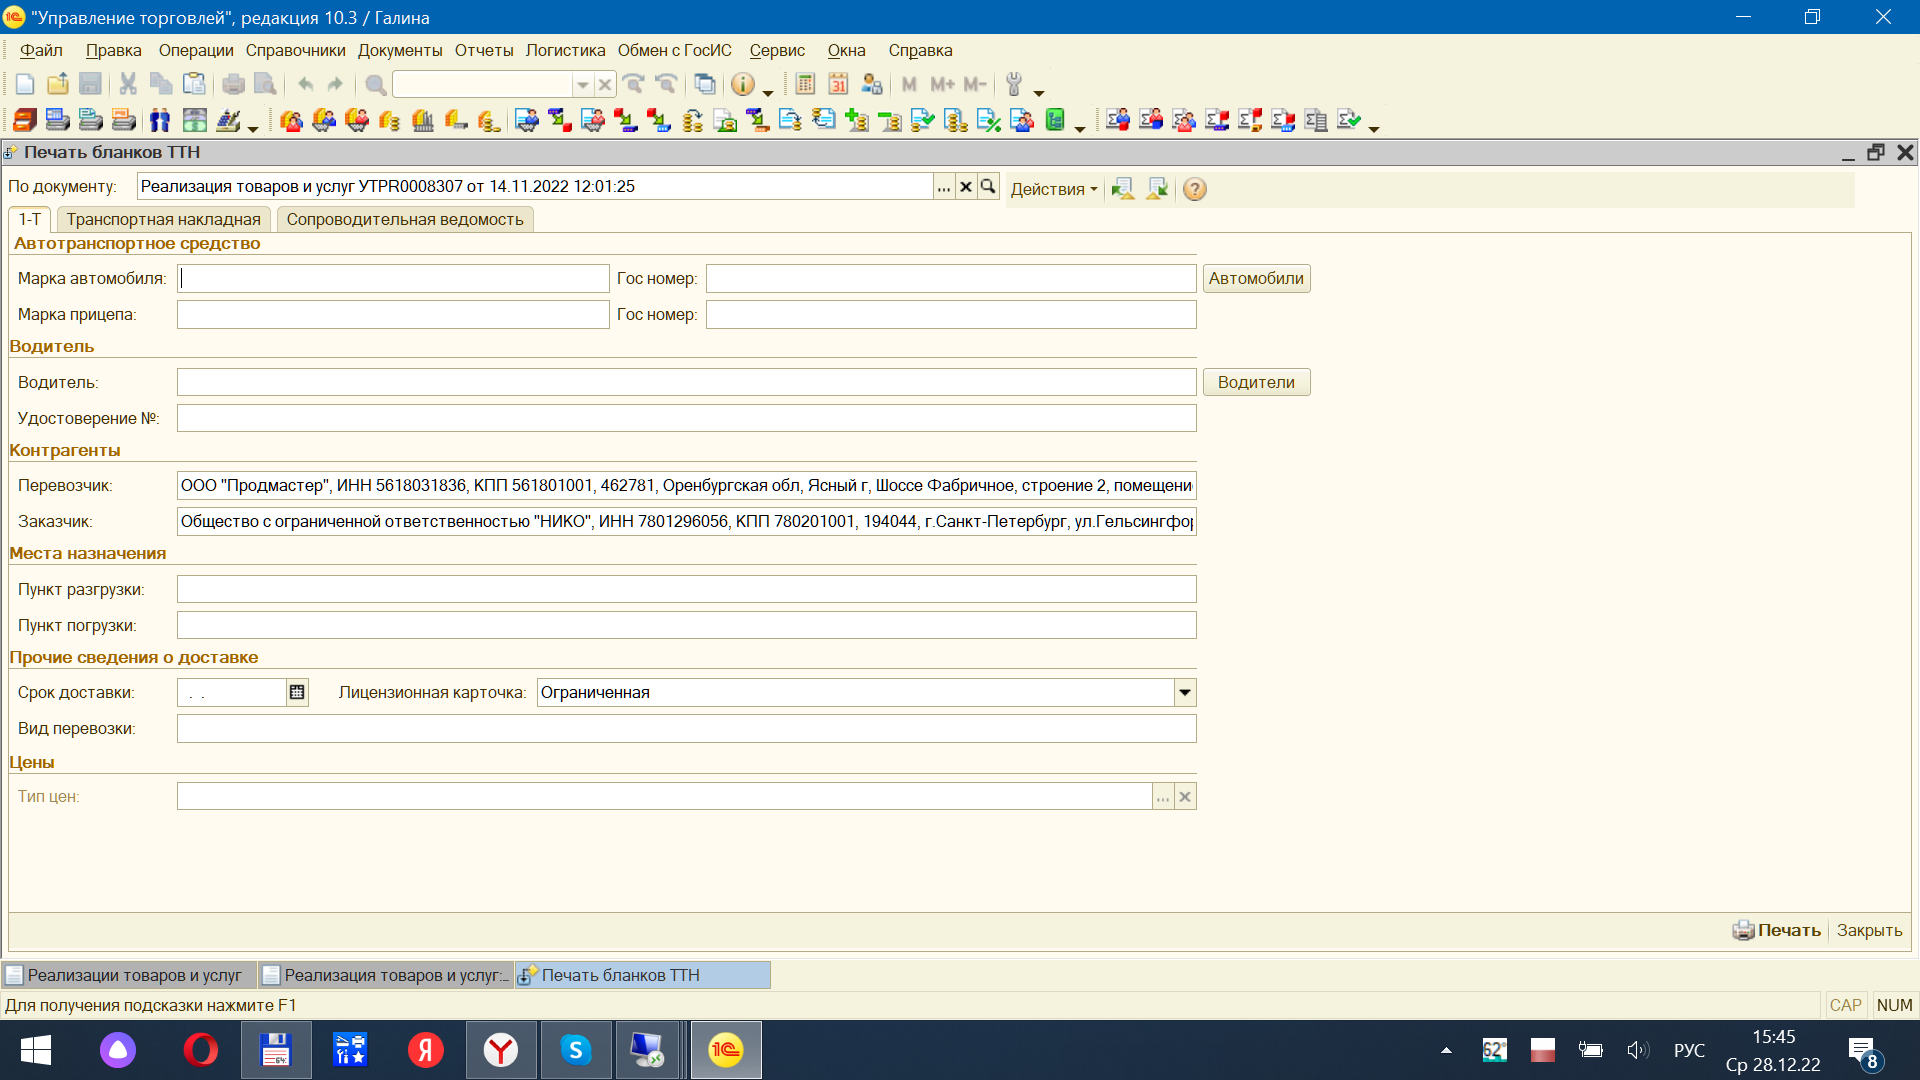1920x1080 pixels.
Task: Open the calendar icon in toolbar
Action: (838, 85)
